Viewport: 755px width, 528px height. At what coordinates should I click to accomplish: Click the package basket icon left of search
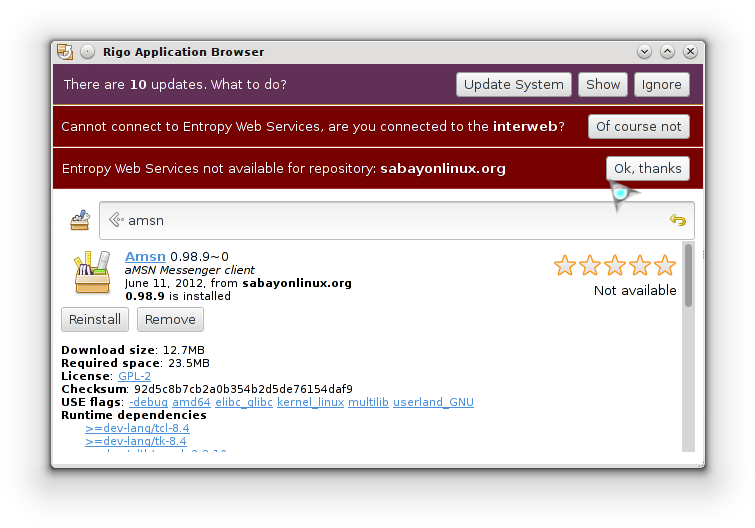click(x=80, y=220)
